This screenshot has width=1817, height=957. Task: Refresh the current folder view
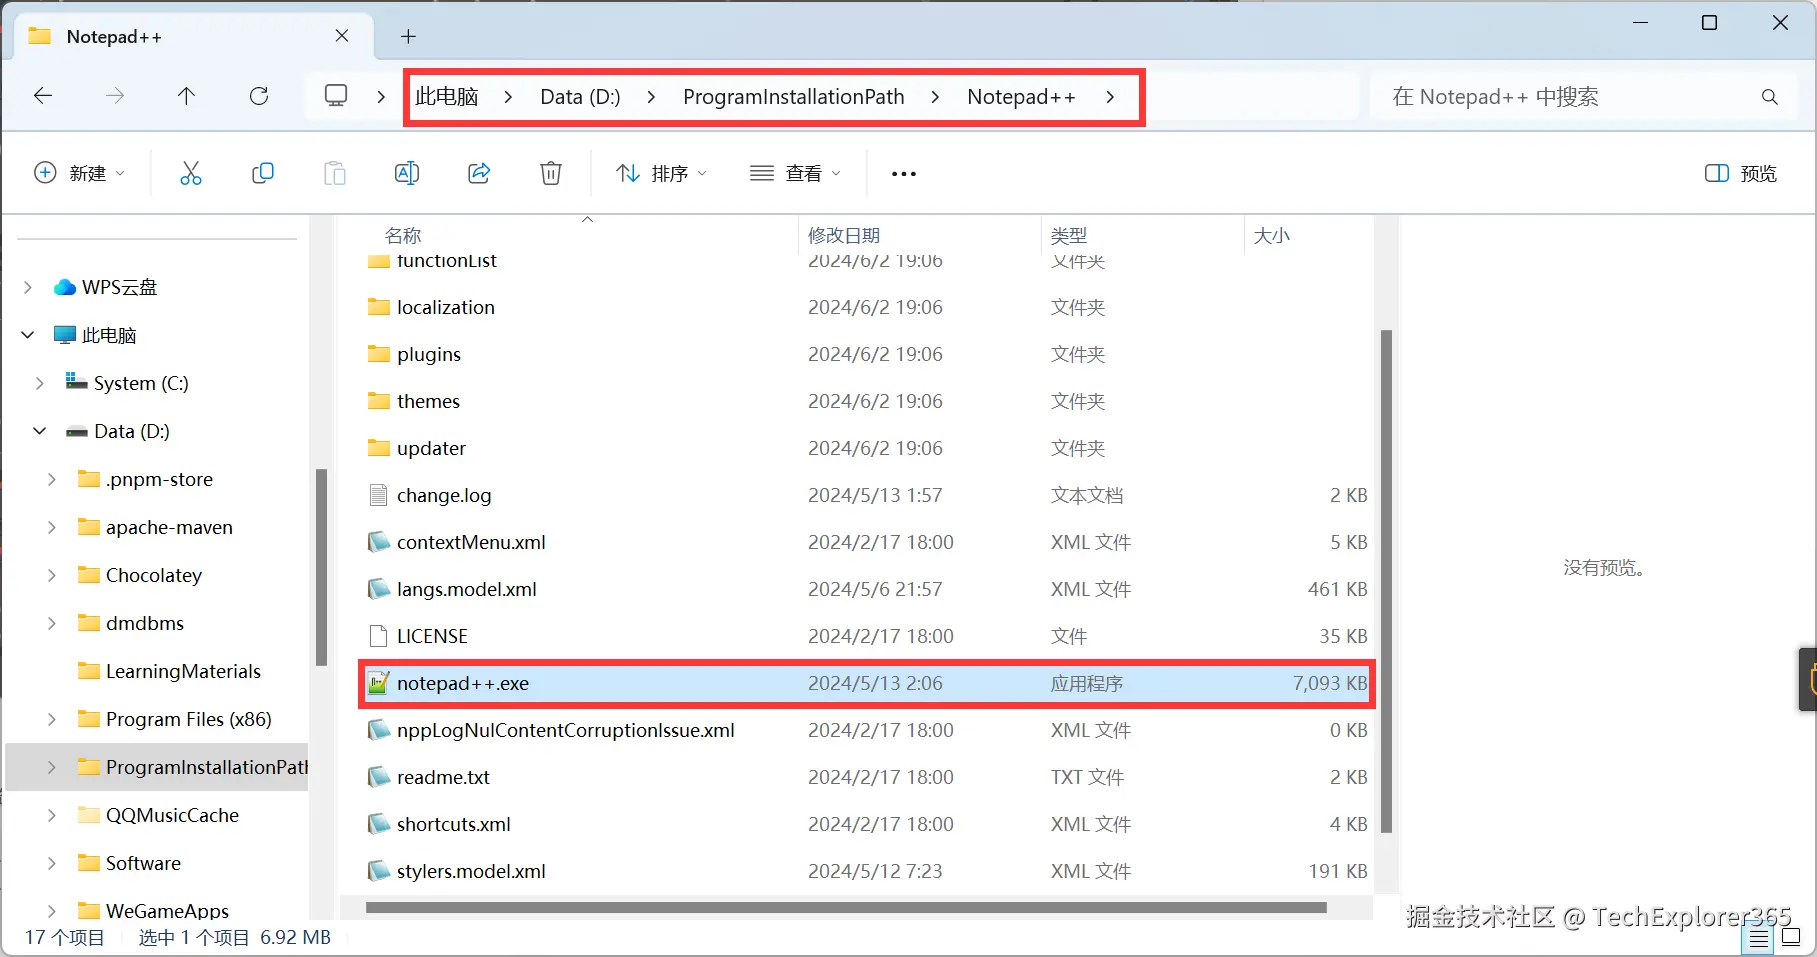[259, 96]
